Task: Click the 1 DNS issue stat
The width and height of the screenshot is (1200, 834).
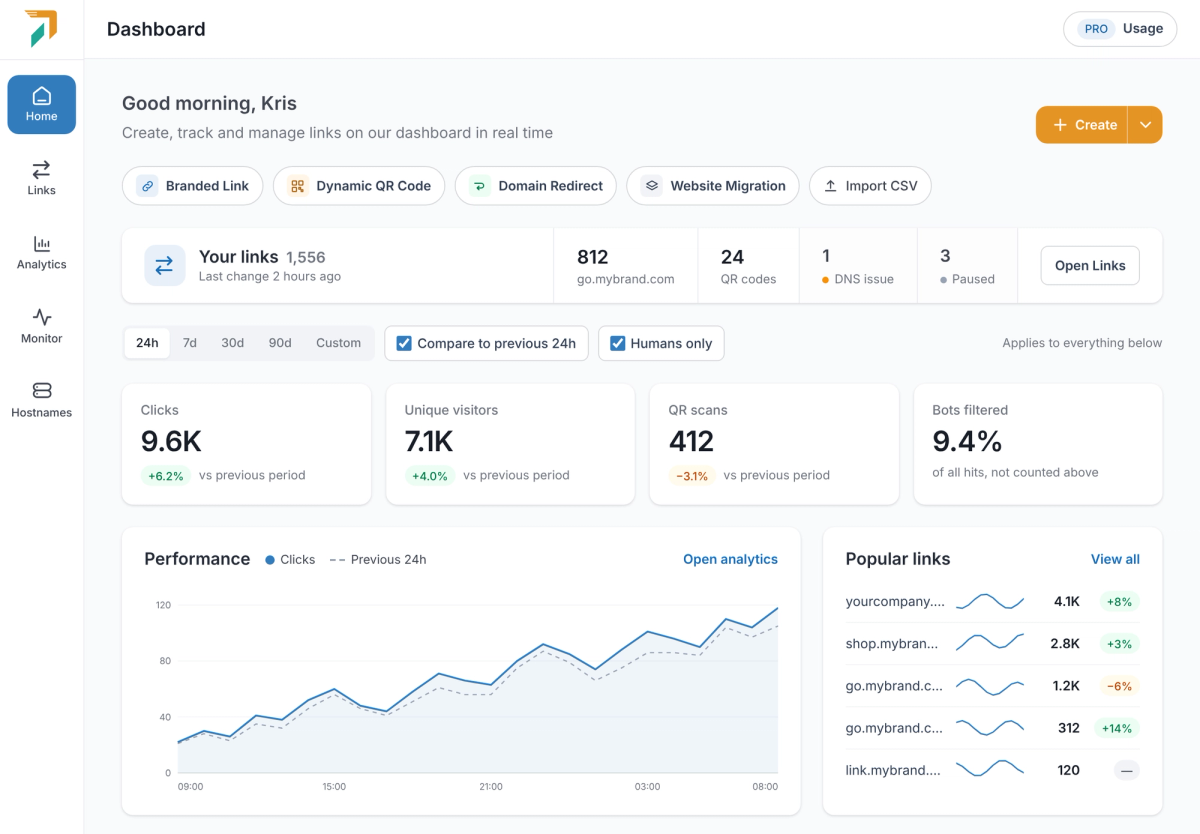Action: click(858, 265)
